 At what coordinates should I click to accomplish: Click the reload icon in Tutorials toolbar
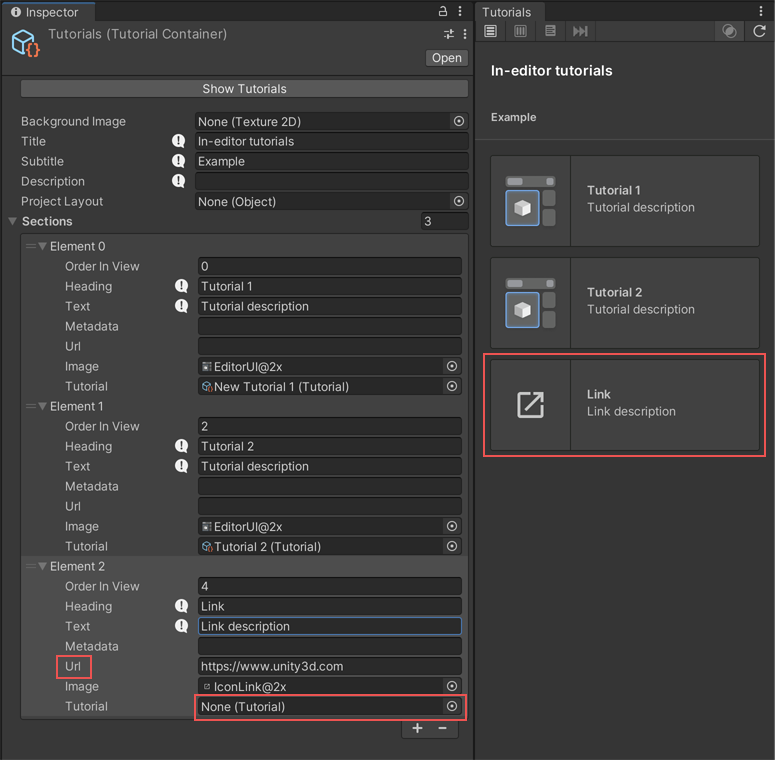(759, 31)
